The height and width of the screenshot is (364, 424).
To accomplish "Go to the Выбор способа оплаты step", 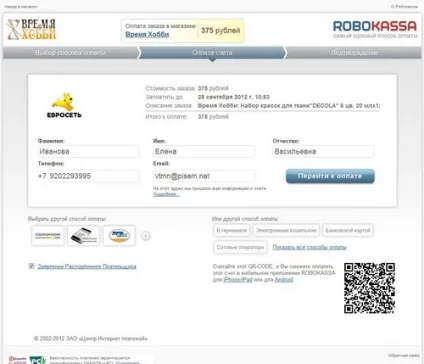I will pyautogui.click(x=70, y=53).
